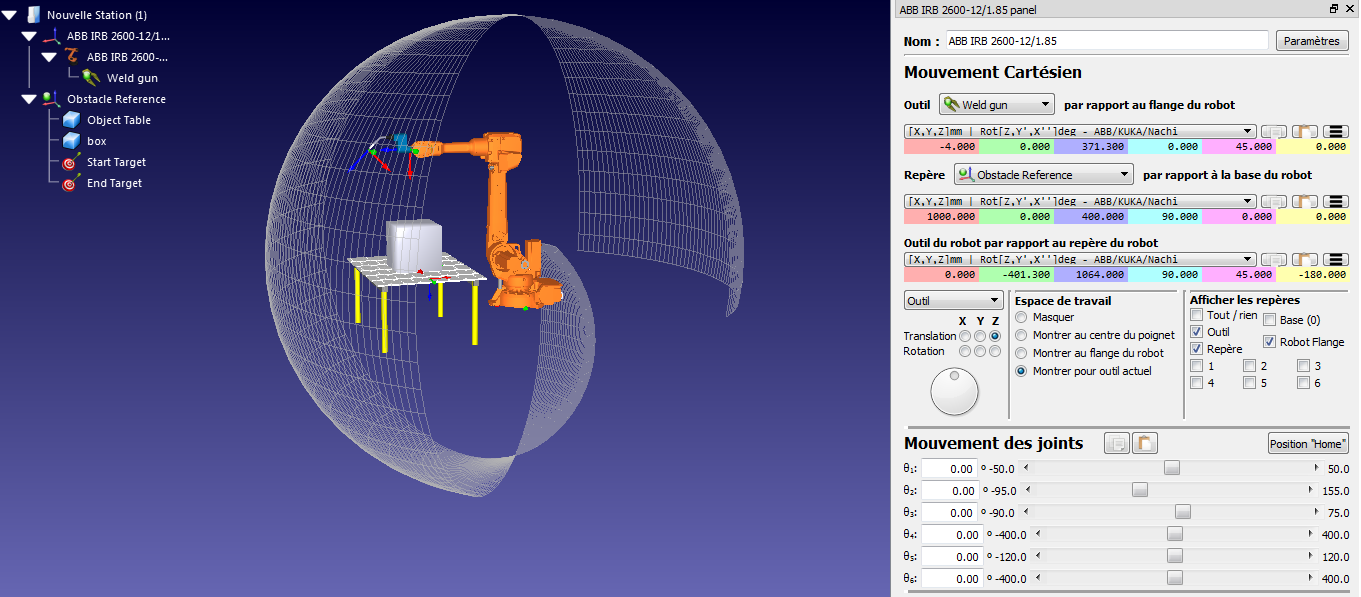Image resolution: width=1361 pixels, height=597 pixels.
Task: Collapse the ABB IRB 2600-12/1... frame node
Action: tap(29, 36)
